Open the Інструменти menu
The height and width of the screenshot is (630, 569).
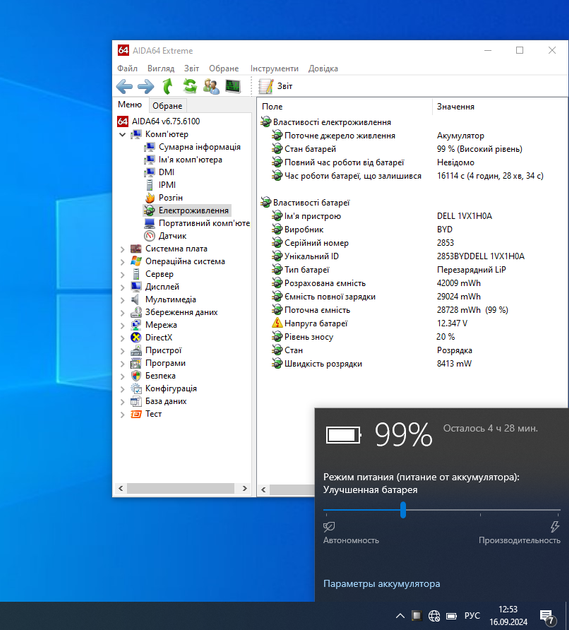point(274,69)
